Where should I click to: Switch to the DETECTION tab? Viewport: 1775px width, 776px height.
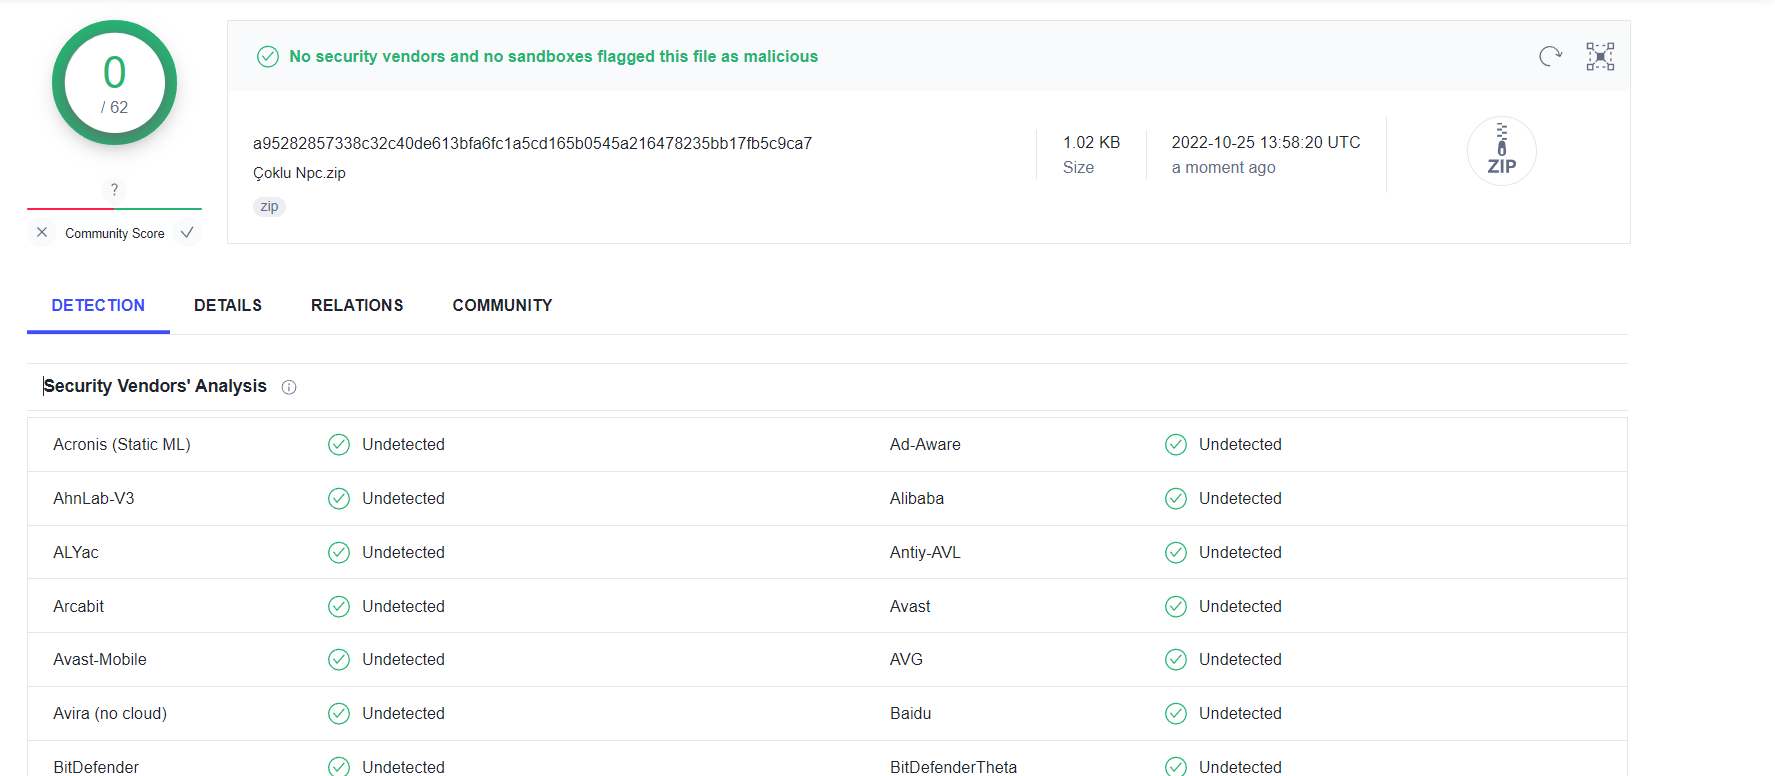click(98, 305)
